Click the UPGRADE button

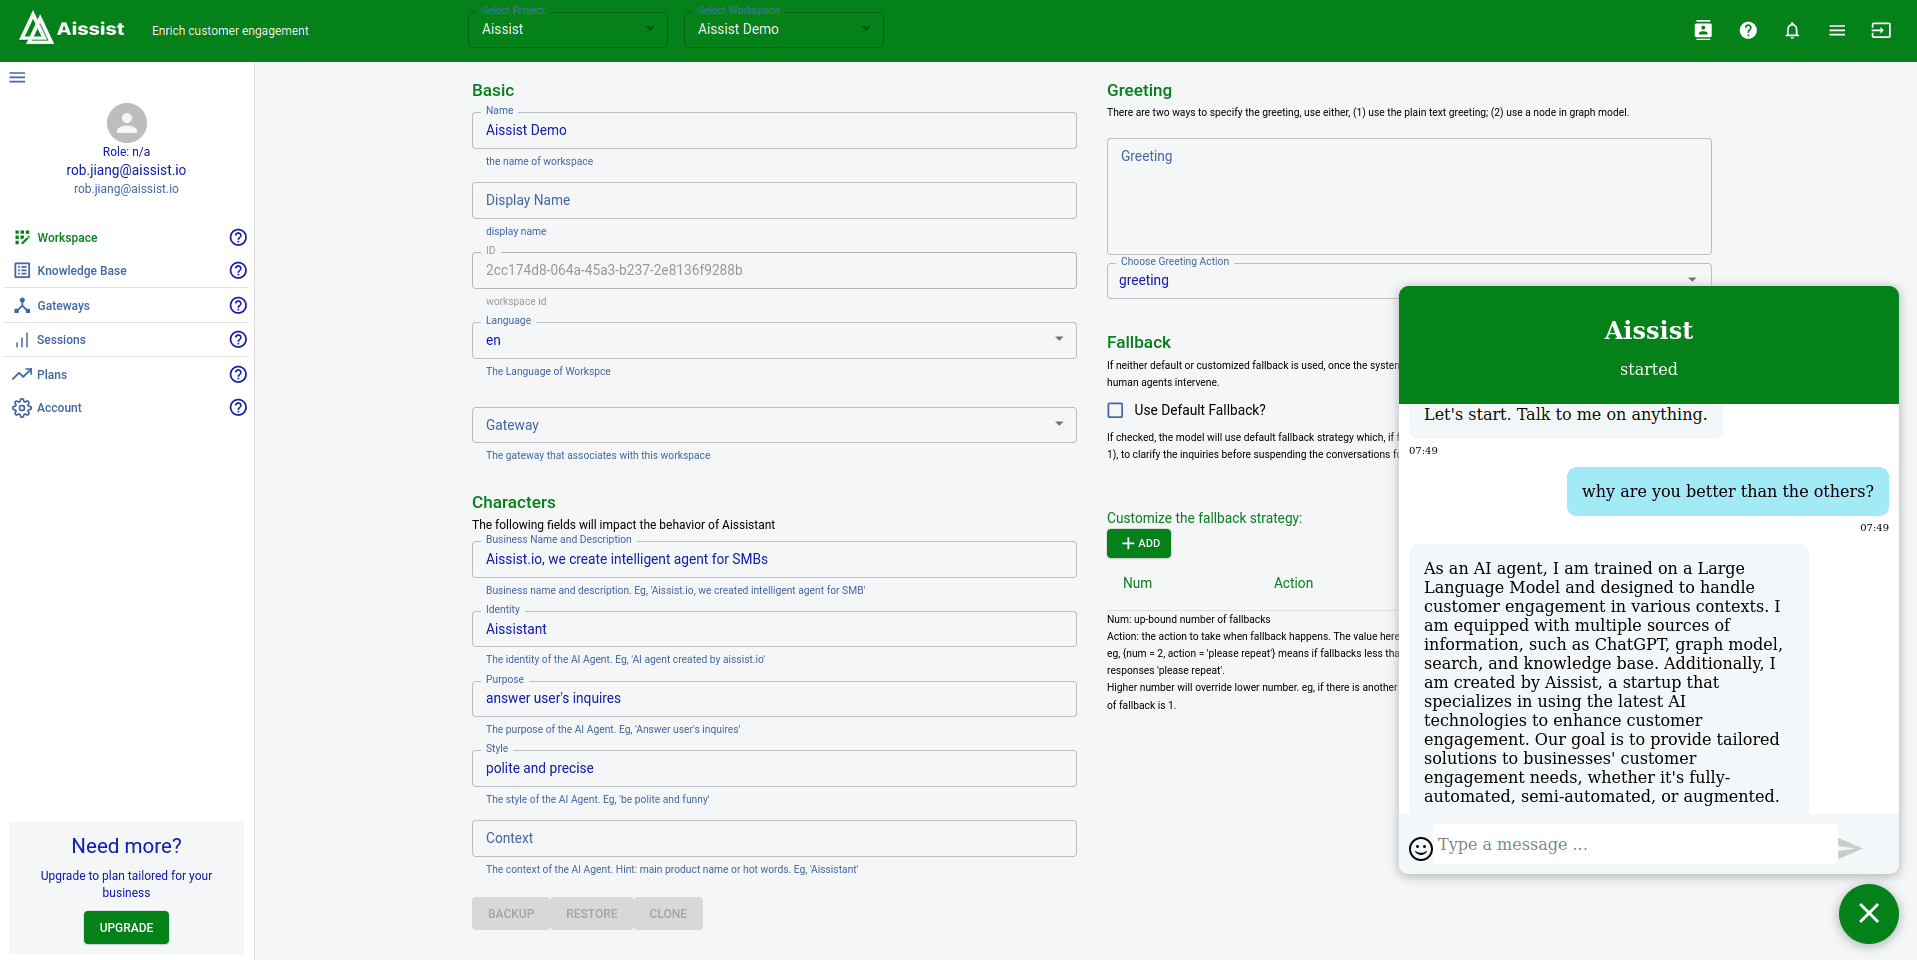click(x=126, y=927)
